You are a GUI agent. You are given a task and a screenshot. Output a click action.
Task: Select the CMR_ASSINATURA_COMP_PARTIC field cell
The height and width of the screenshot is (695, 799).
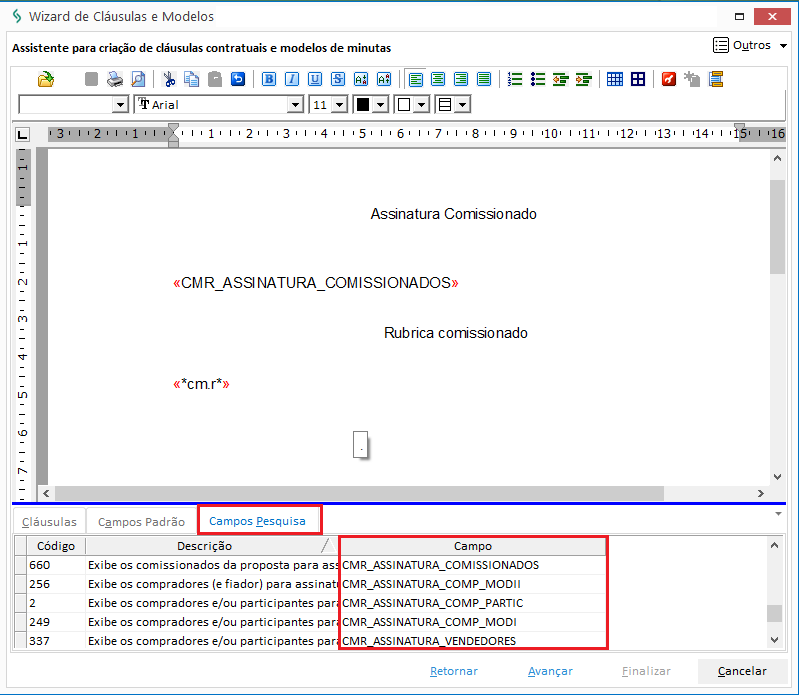[x=473, y=603]
